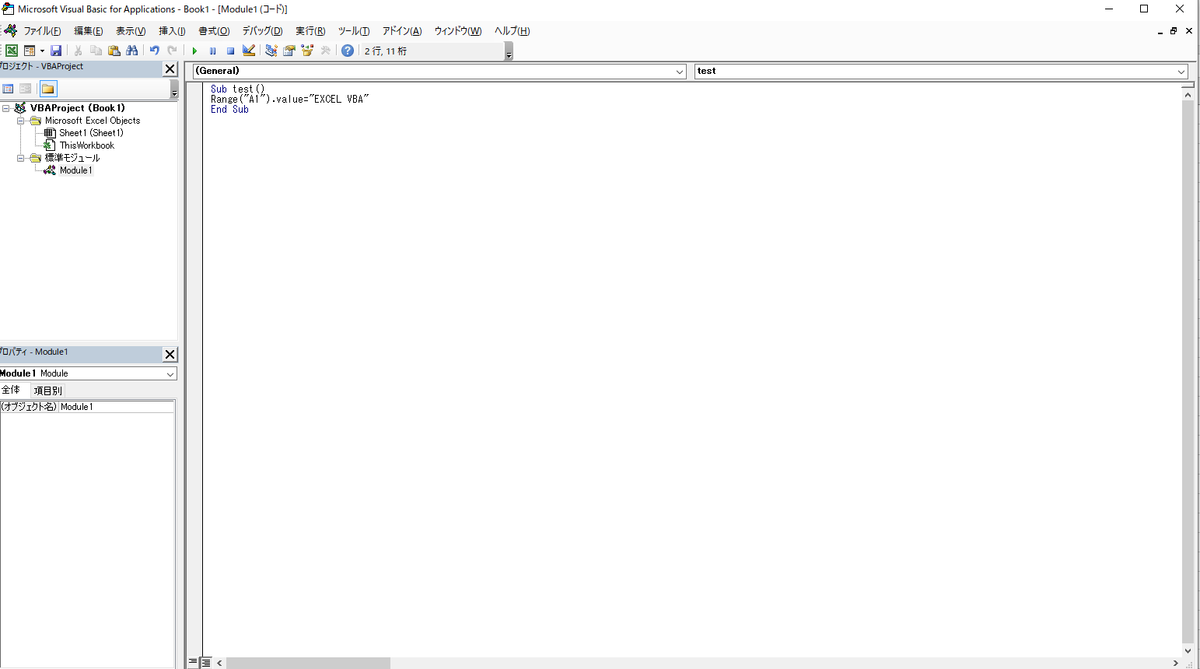This screenshot has height=669, width=1200.
Task: Open the Object Browser toolbar icon
Action: 307,51
